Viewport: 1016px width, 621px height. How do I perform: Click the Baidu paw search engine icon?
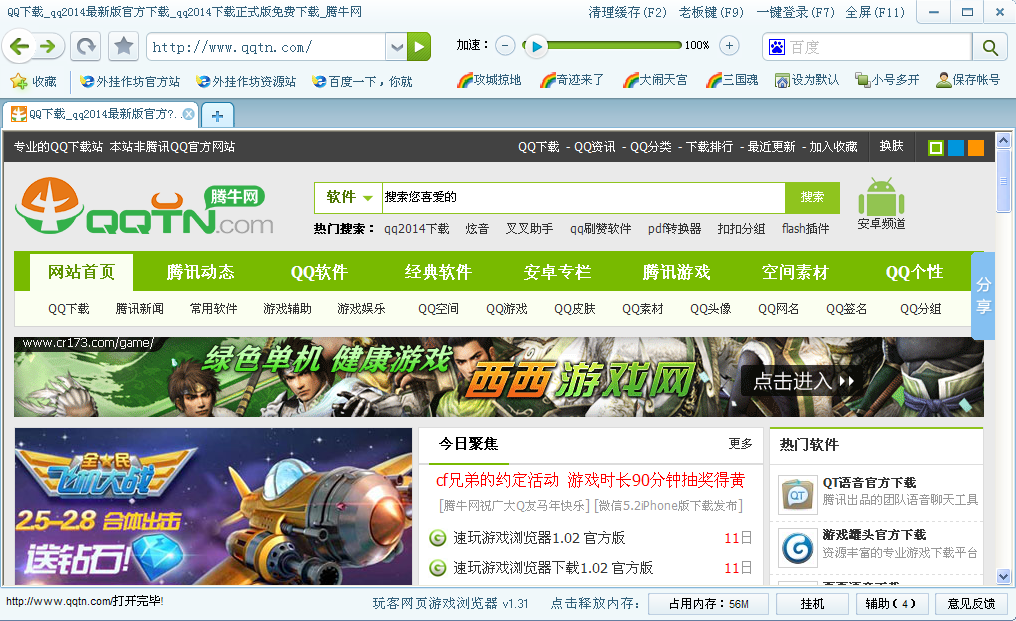777,47
